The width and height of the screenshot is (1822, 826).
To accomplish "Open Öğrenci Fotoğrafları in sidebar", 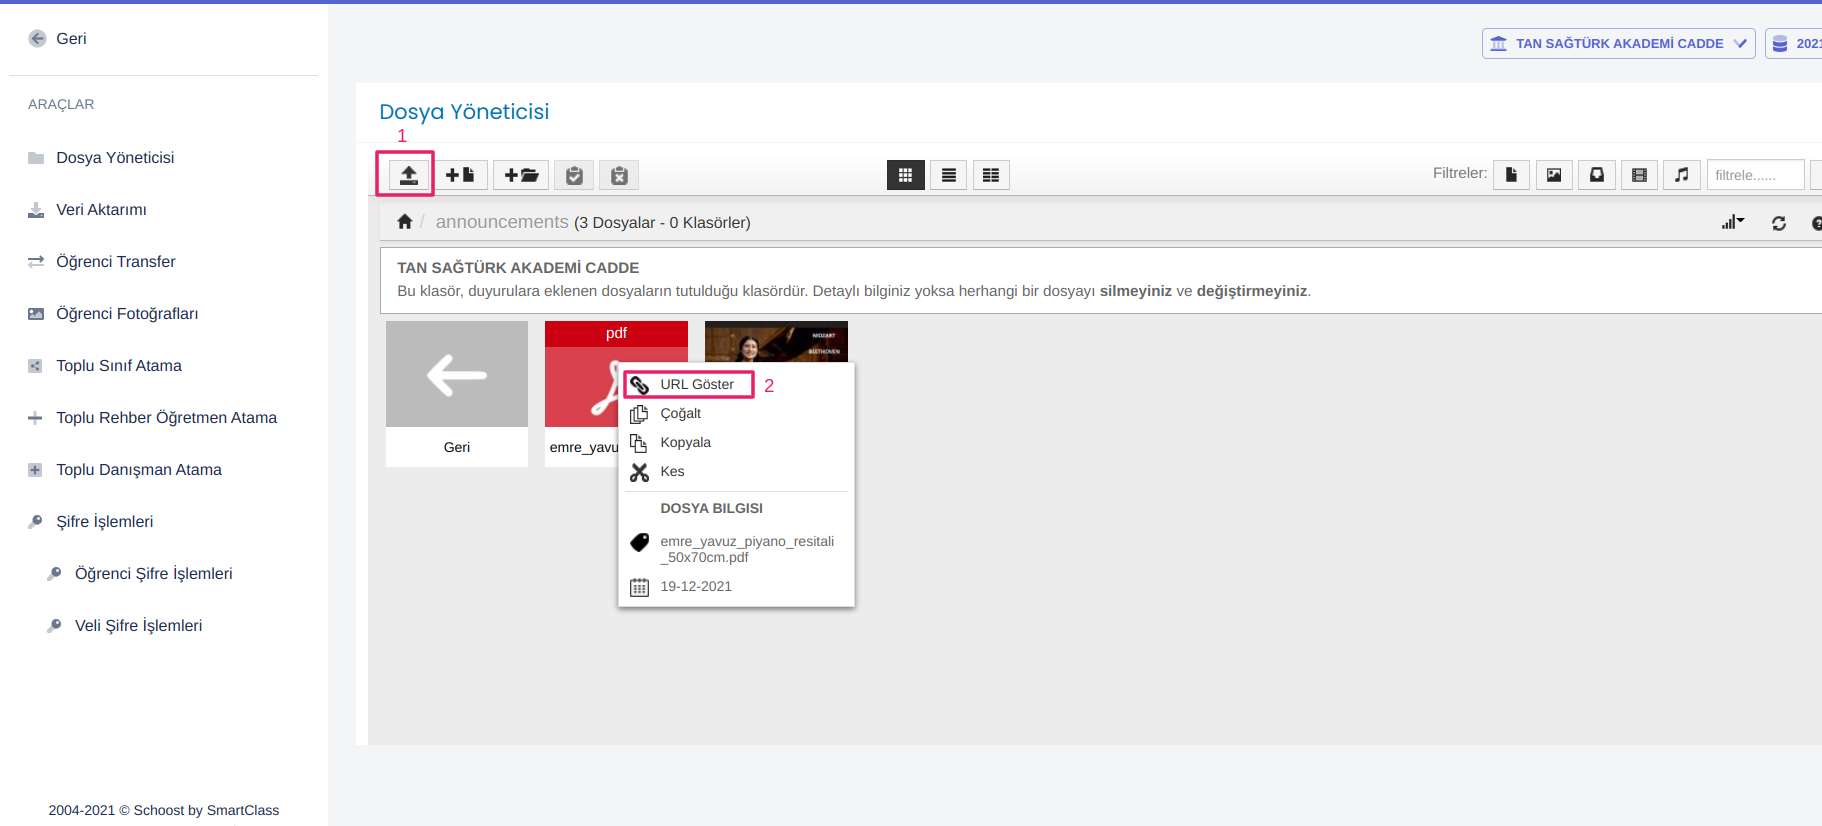I will tap(127, 314).
